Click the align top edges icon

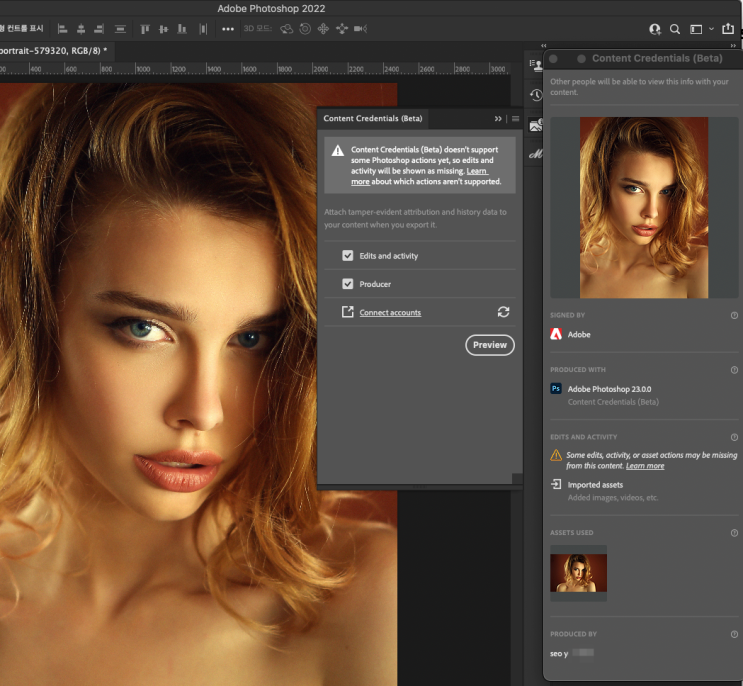pyautogui.click(x=145, y=29)
